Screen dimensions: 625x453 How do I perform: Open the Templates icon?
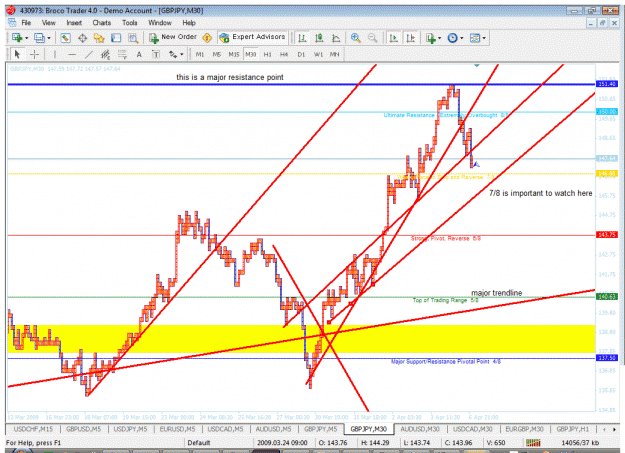(475, 38)
